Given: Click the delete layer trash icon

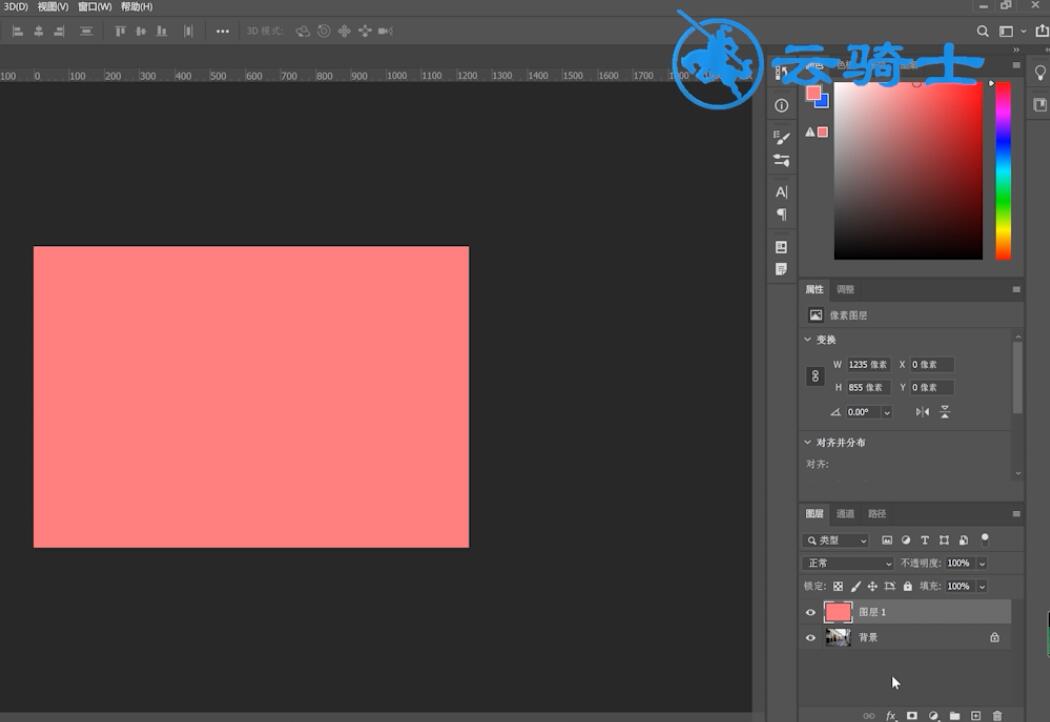Looking at the screenshot, I should [997, 715].
